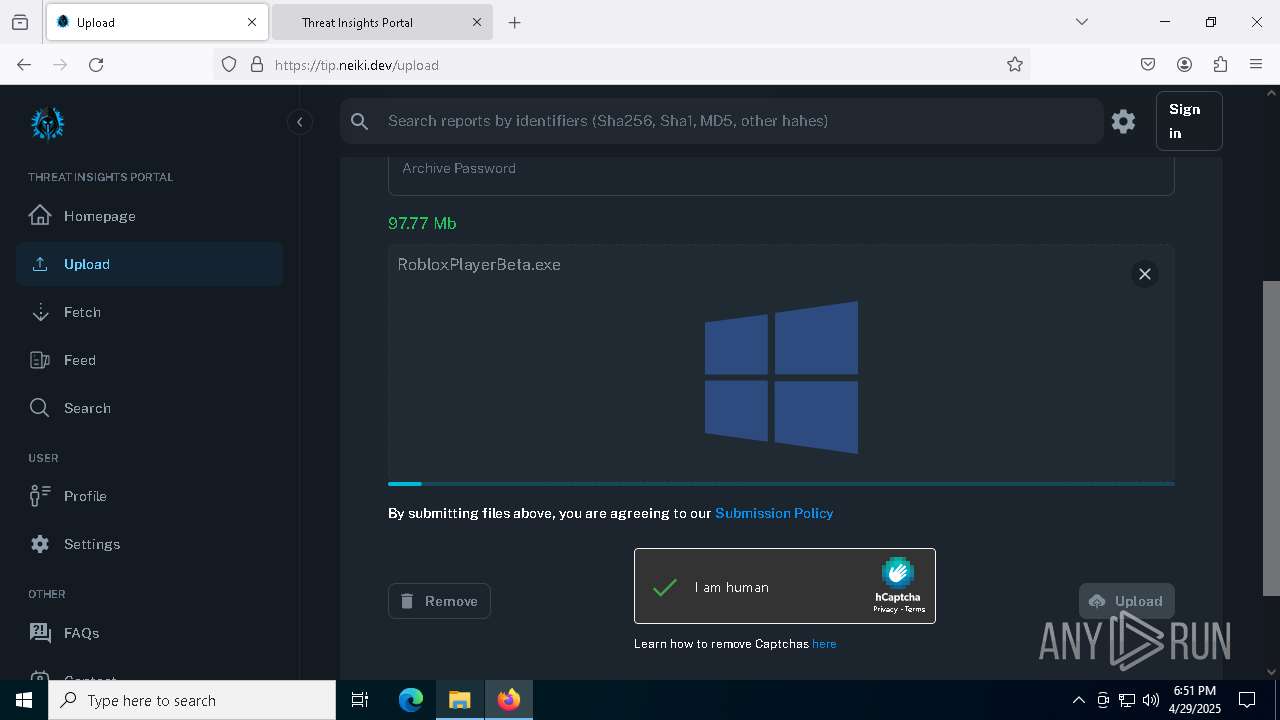Image resolution: width=1280 pixels, height=720 pixels.
Task: Select the Upload browser tab
Action: (156, 22)
